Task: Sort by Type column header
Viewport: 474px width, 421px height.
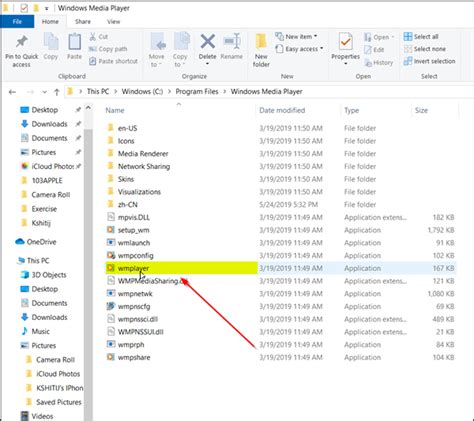Action: [376, 110]
